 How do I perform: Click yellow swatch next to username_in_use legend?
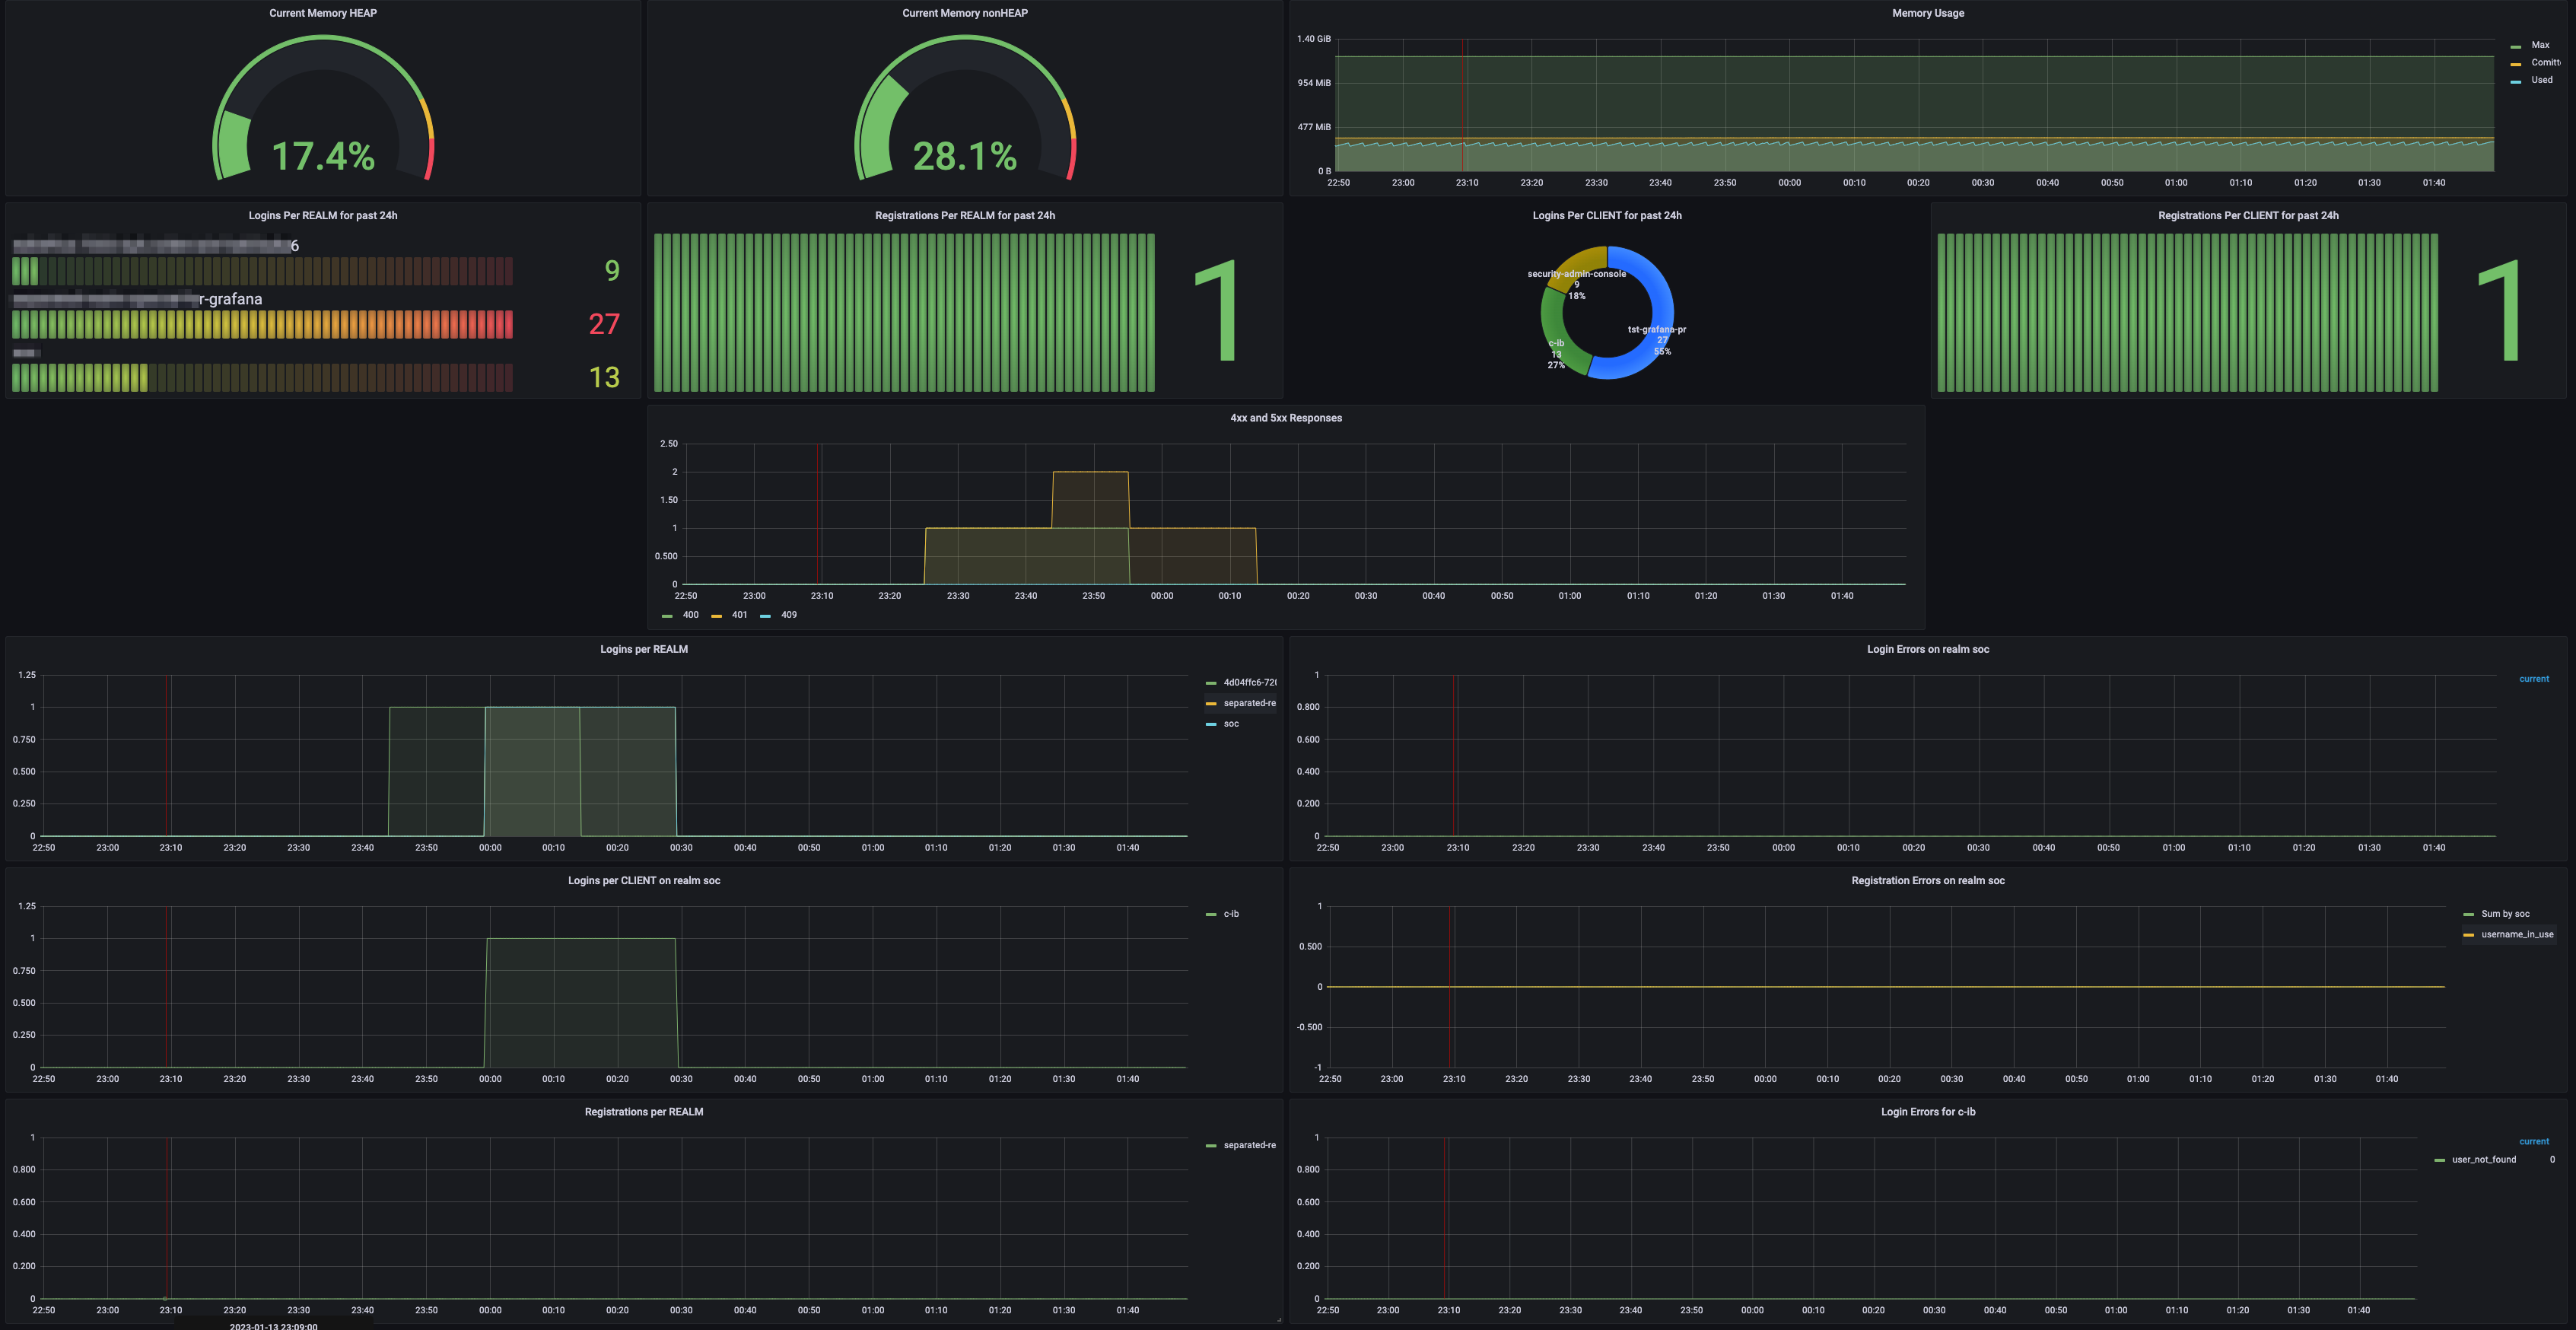[2468, 935]
